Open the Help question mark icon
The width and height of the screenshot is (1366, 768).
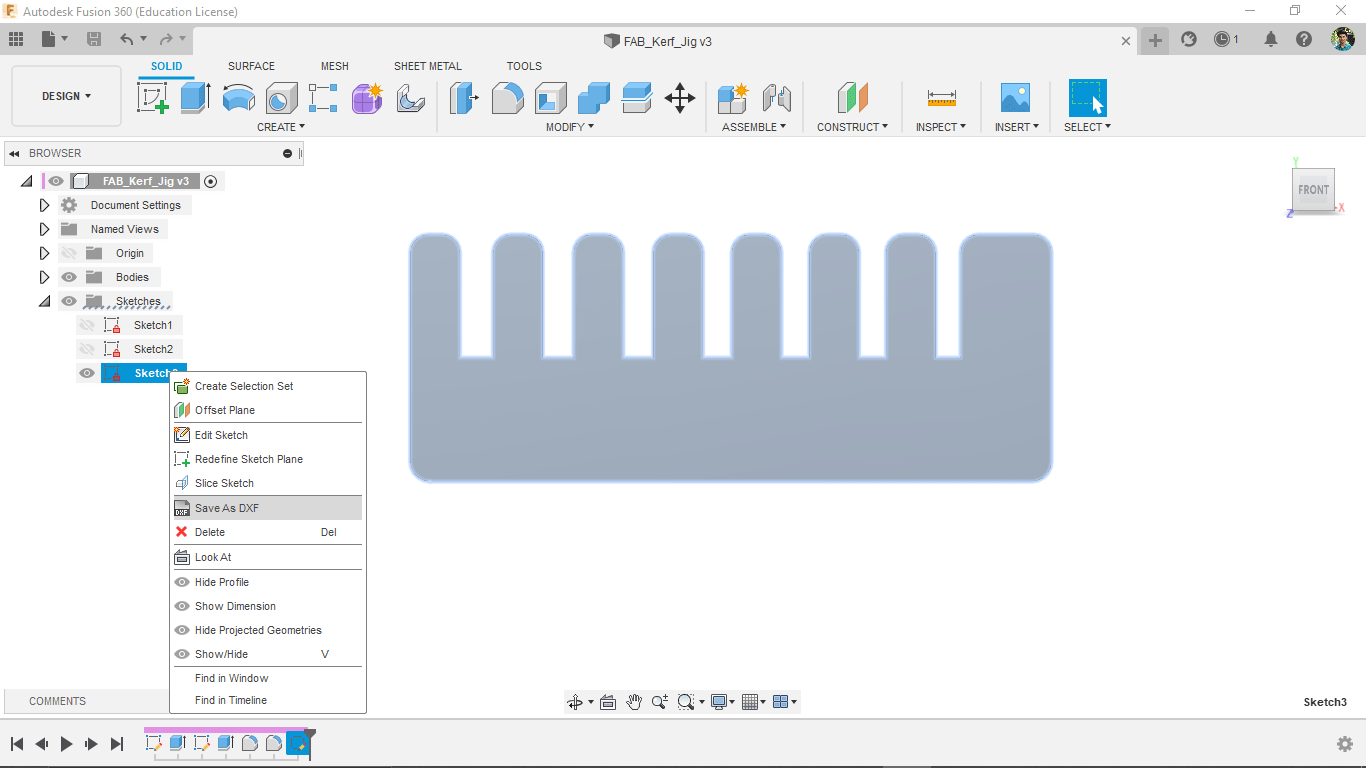click(1304, 39)
